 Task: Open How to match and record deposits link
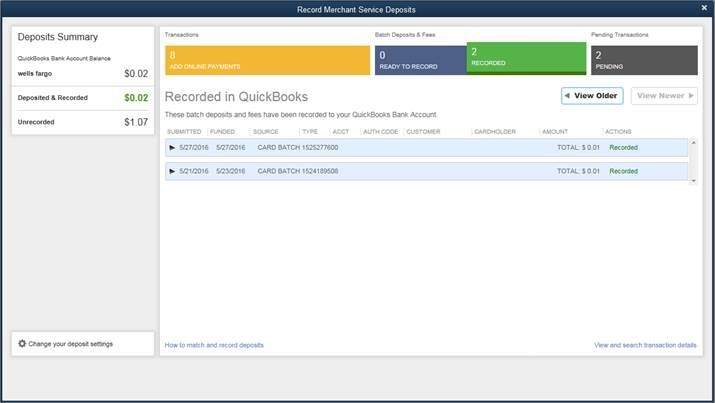click(214, 345)
